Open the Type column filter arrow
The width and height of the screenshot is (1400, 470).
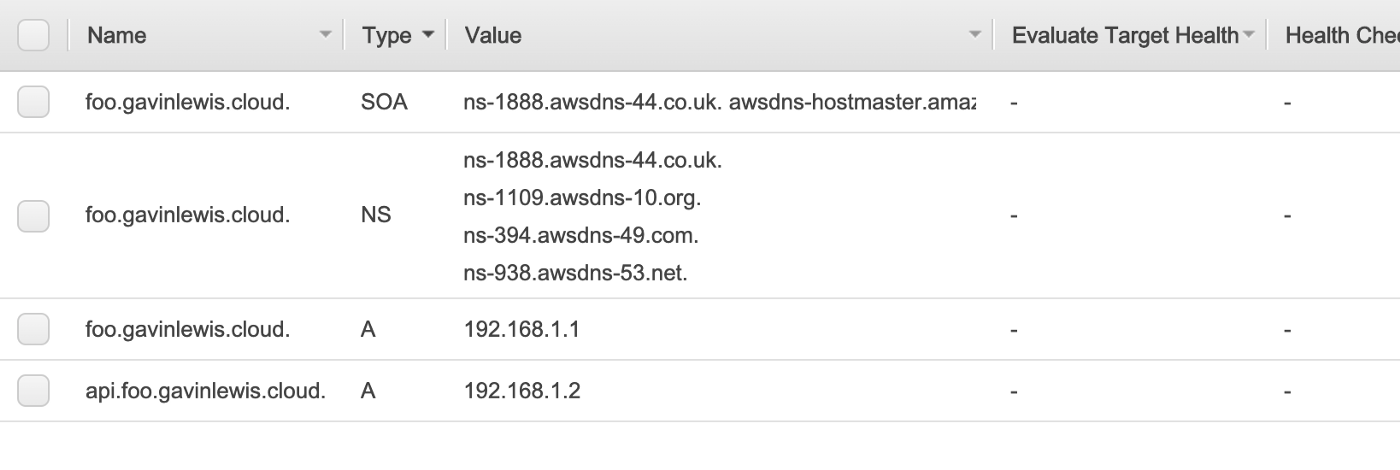pos(428,36)
